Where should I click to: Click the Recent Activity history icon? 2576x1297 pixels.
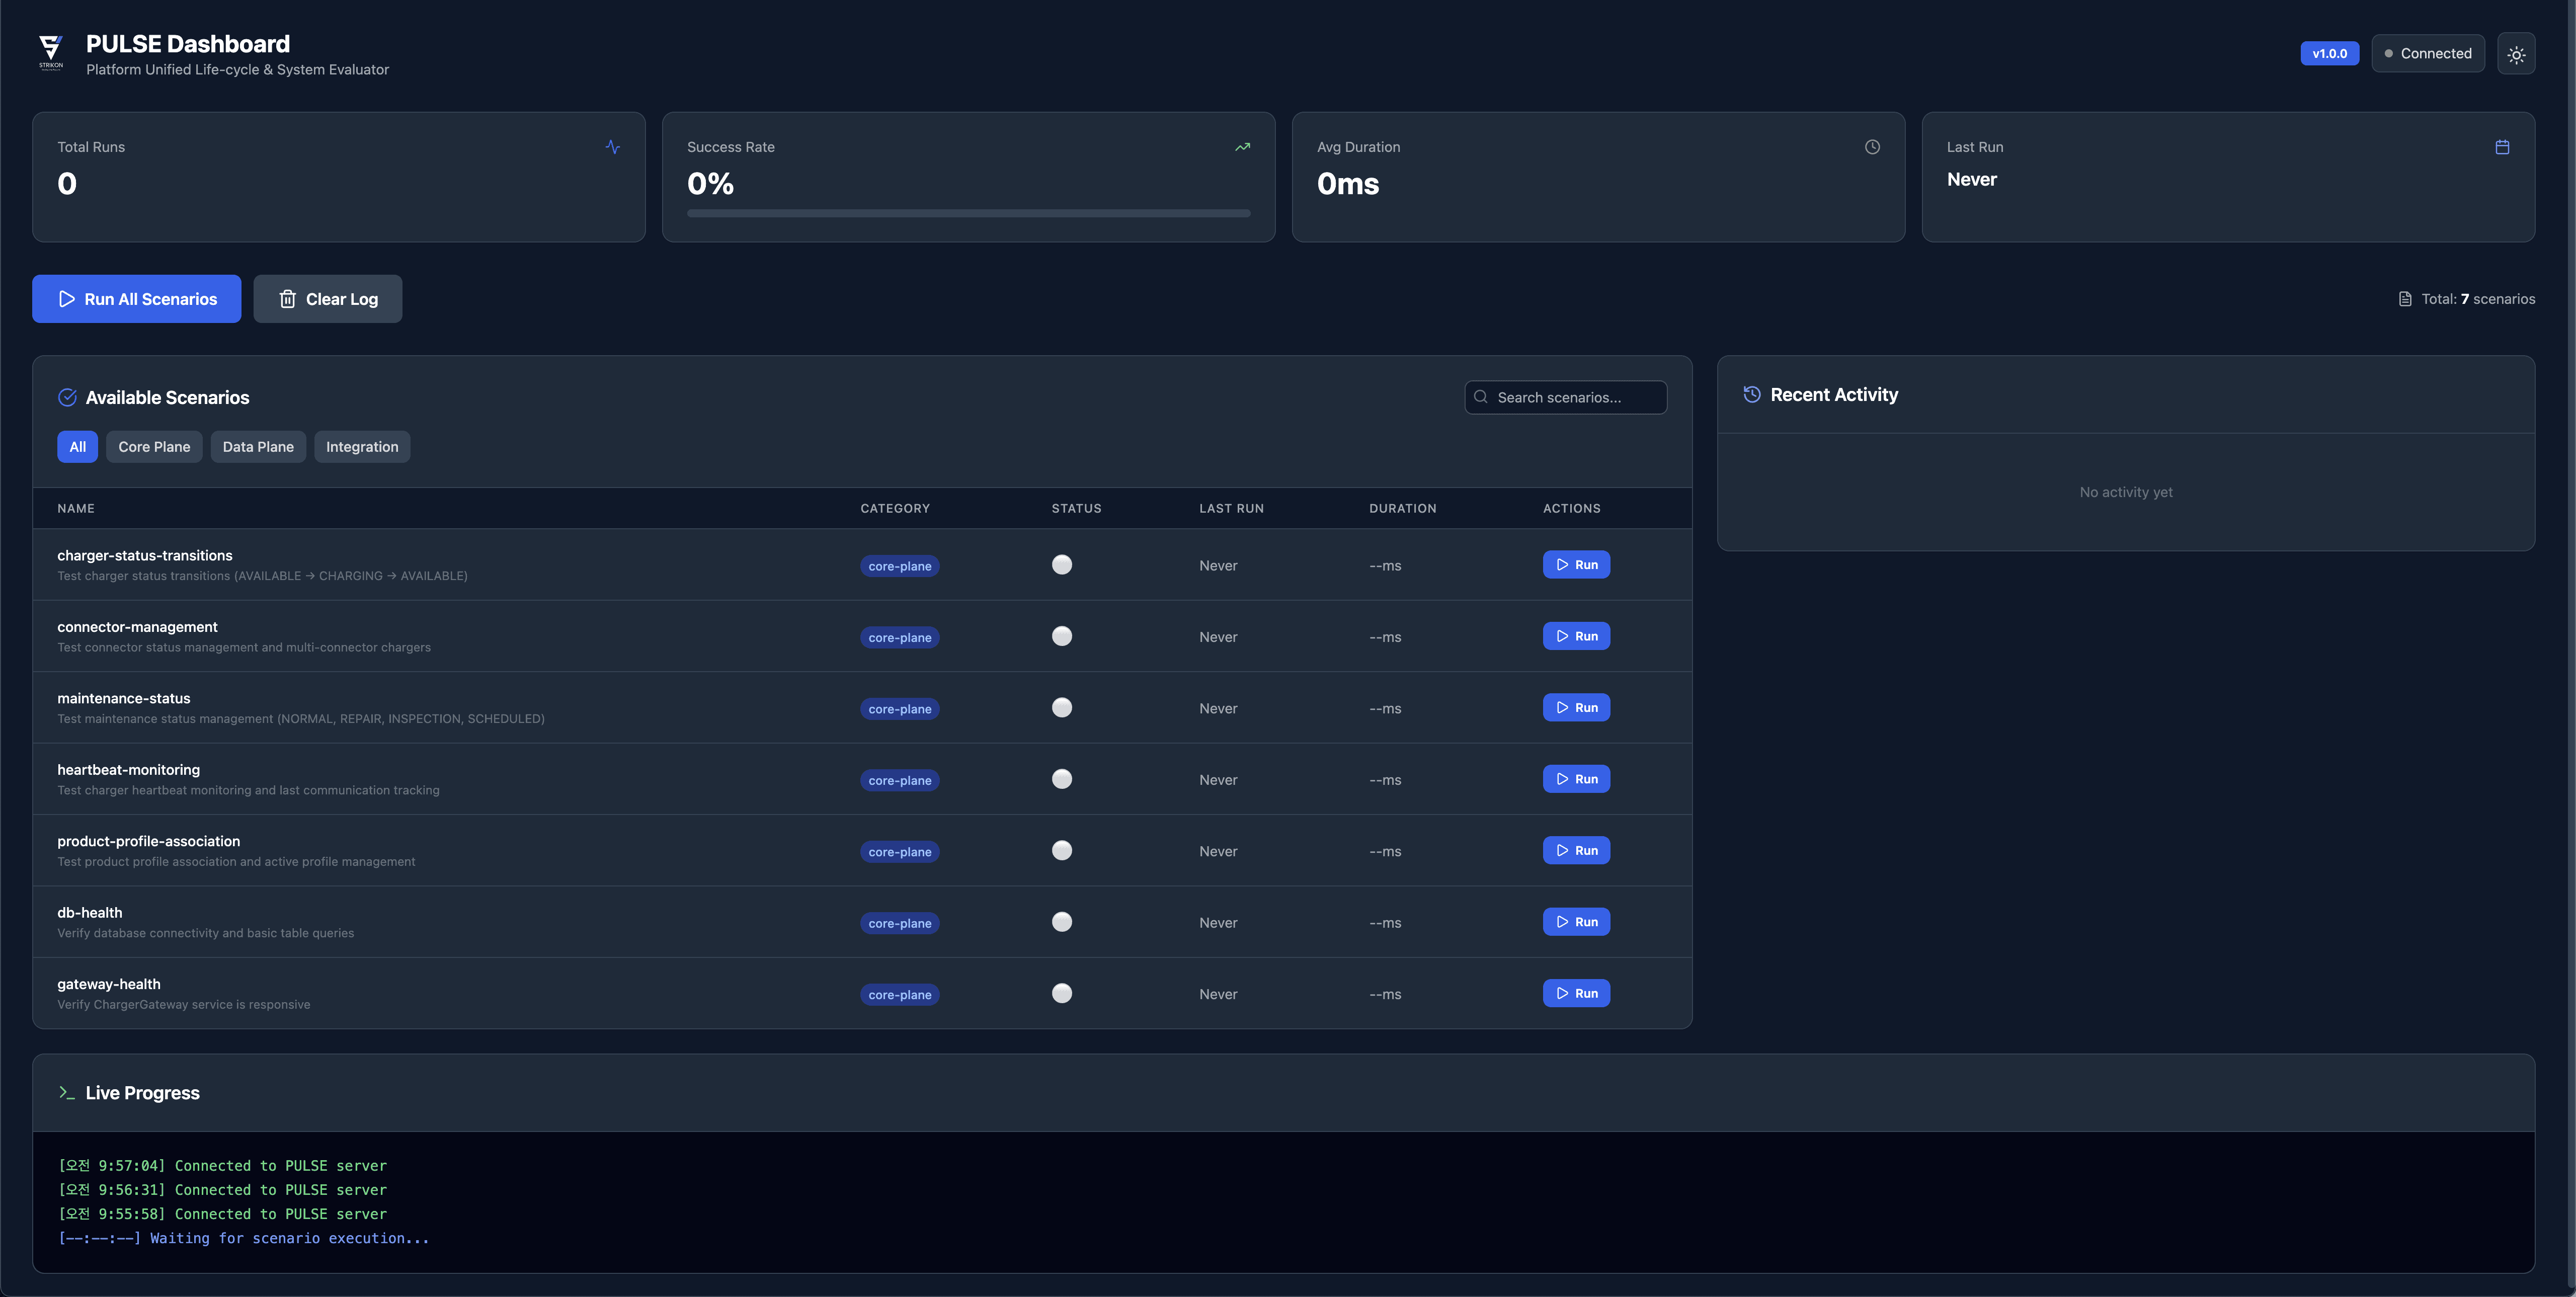point(1752,394)
